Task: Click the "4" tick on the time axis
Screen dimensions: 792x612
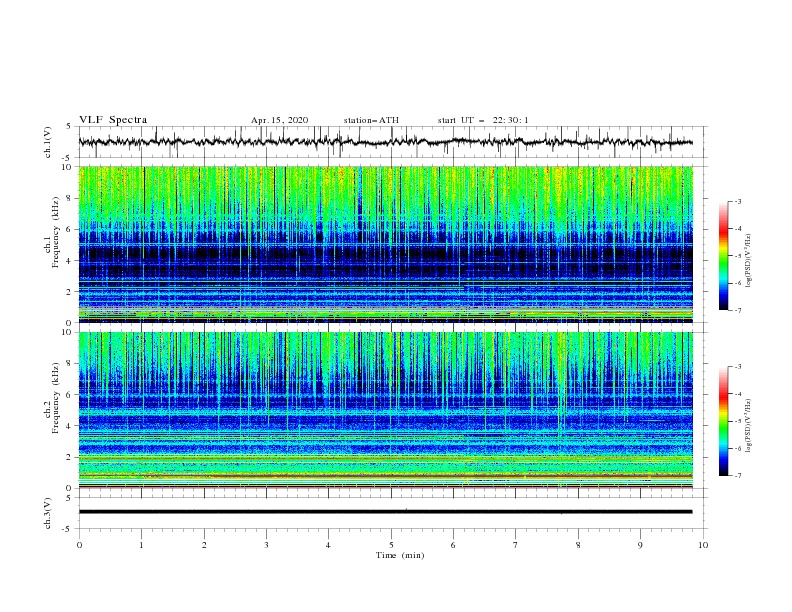Action: pos(328,545)
